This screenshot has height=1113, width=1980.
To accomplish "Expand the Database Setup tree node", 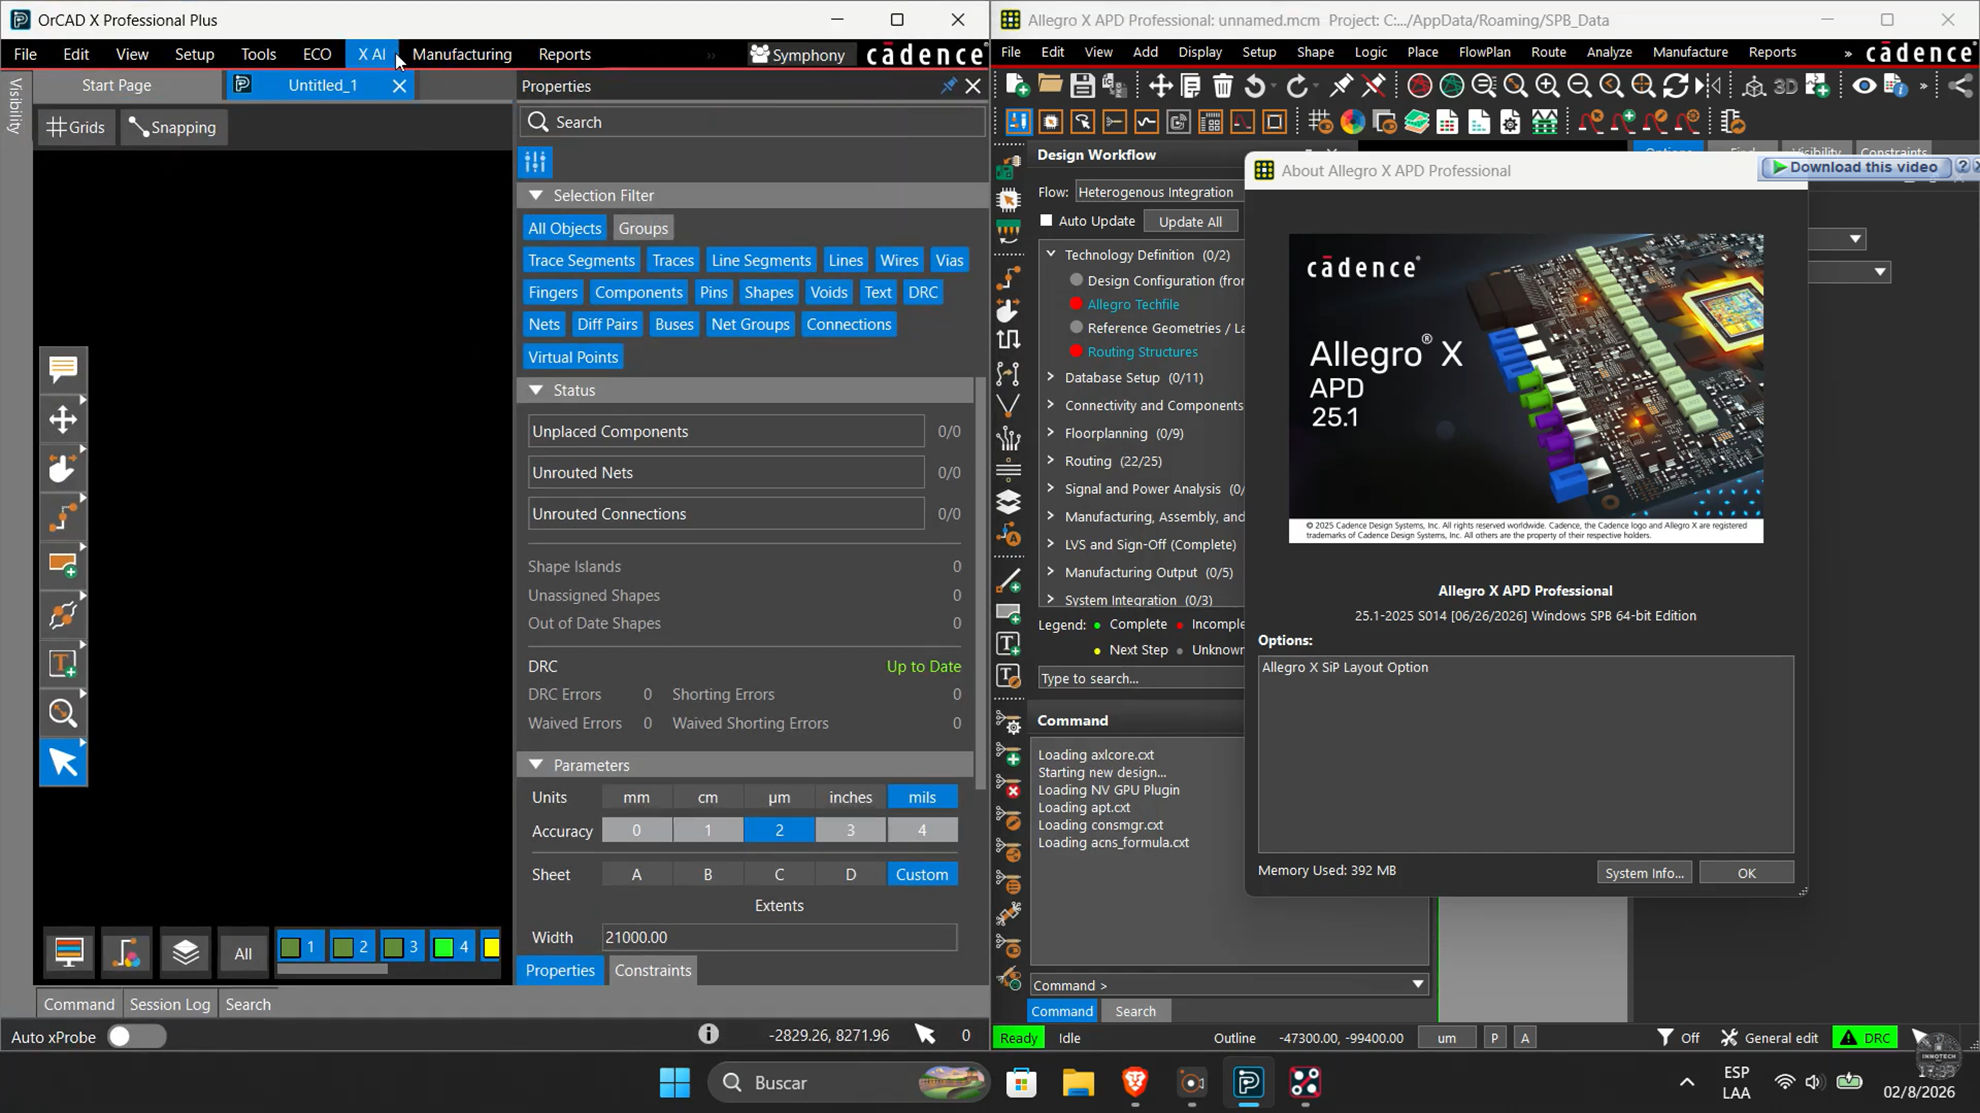I will (1051, 377).
